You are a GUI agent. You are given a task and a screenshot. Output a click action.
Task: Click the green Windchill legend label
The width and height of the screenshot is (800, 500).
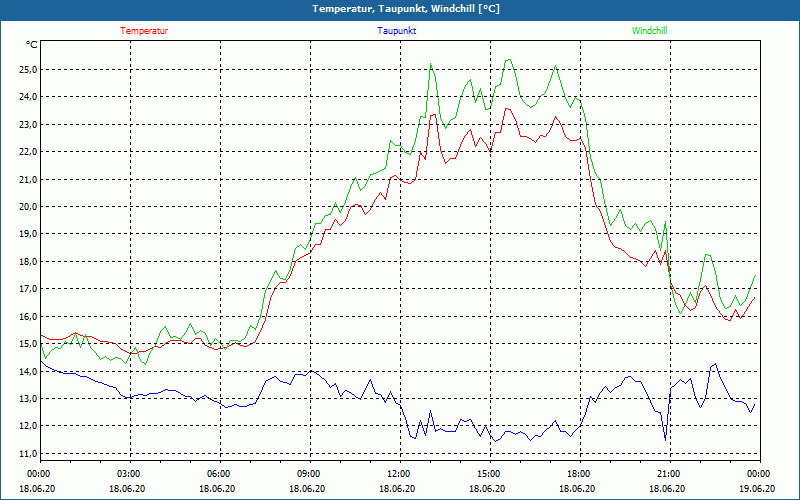pos(649,31)
